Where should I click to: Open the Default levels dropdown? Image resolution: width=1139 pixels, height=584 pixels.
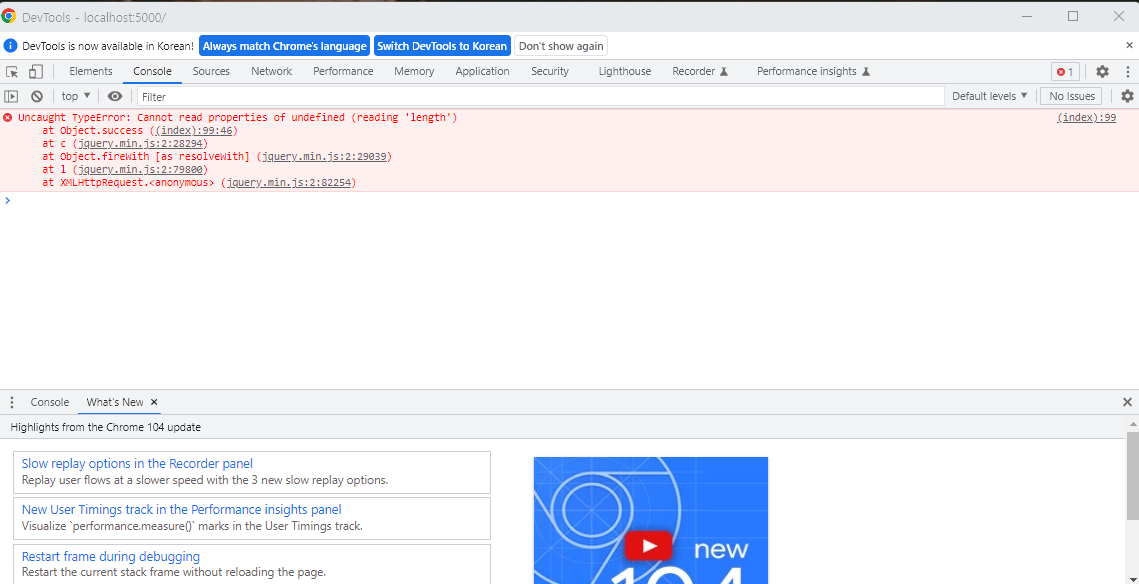tap(990, 96)
